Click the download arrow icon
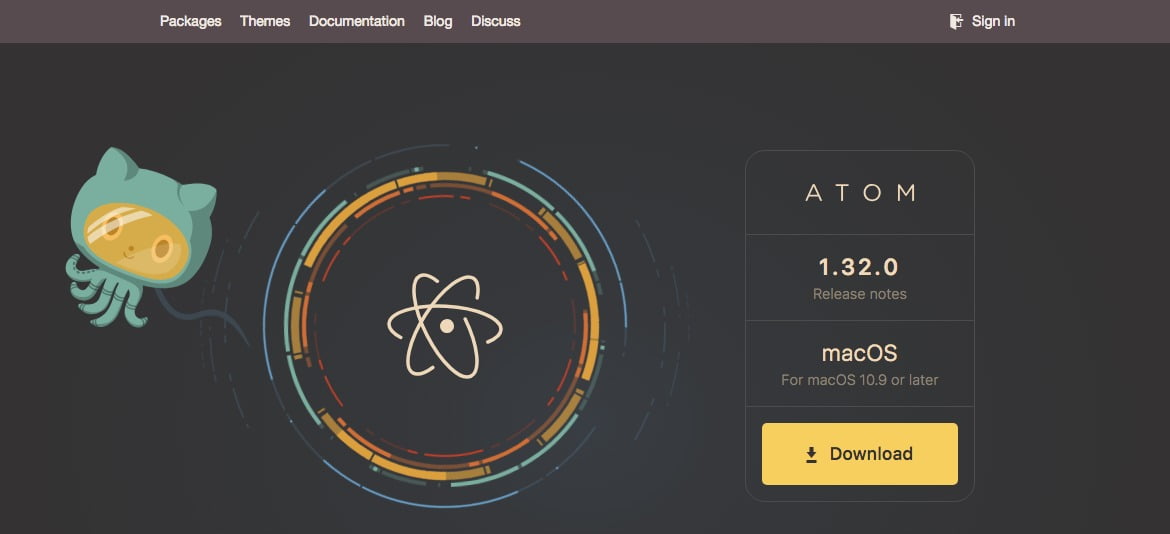The image size is (1170, 534). [812, 454]
